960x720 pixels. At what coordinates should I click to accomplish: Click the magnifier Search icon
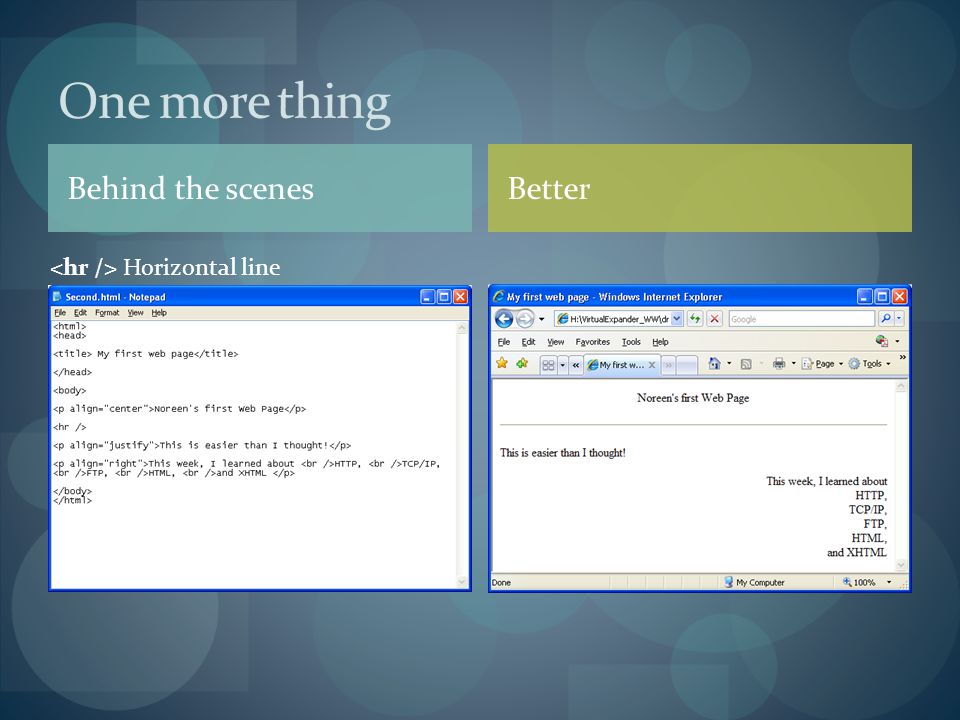885,319
